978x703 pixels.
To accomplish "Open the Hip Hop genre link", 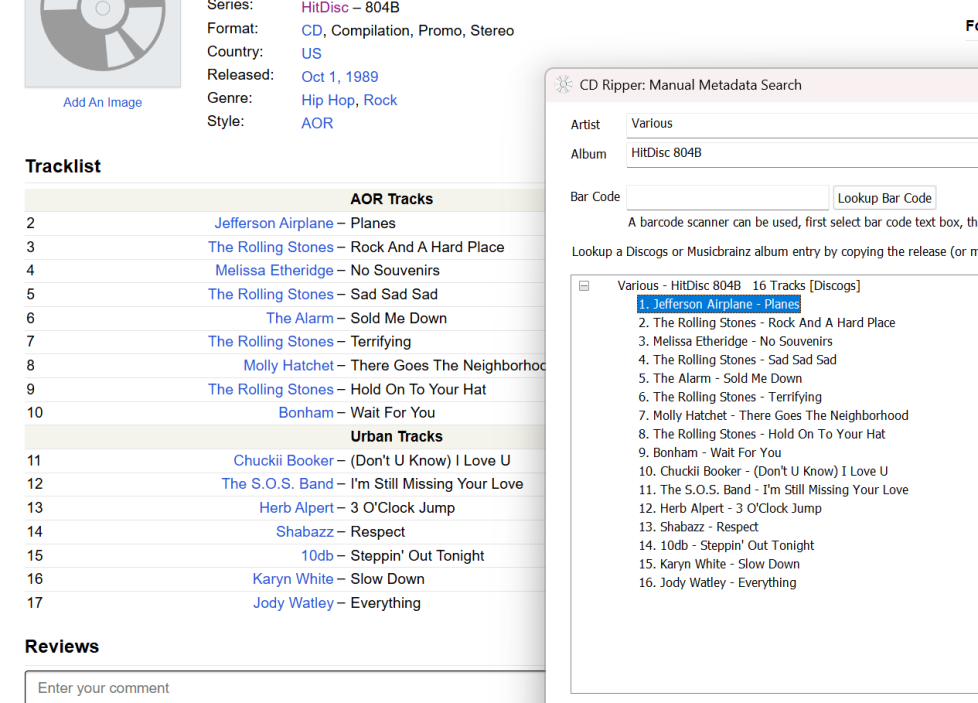I will [328, 100].
